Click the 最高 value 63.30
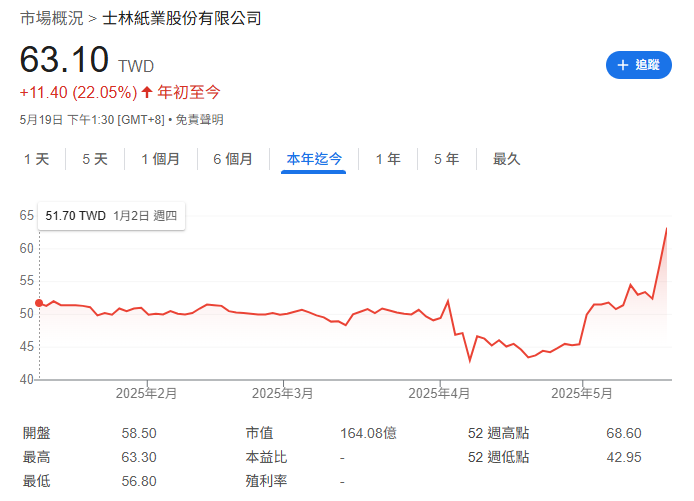This screenshot has width=694, height=501. (x=139, y=457)
